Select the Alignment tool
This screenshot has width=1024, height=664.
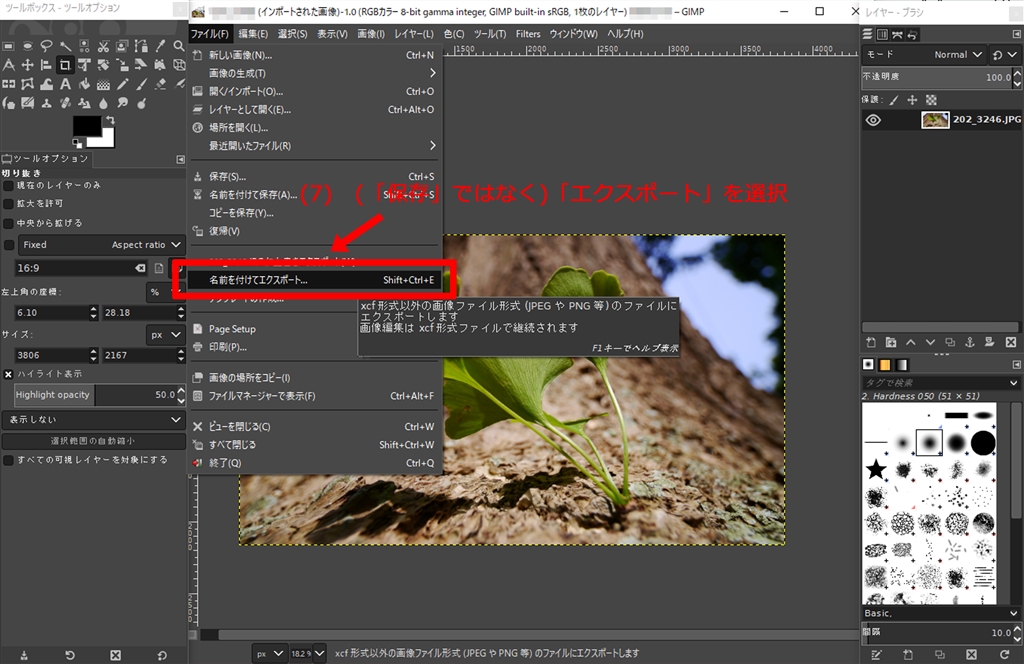(x=46, y=65)
